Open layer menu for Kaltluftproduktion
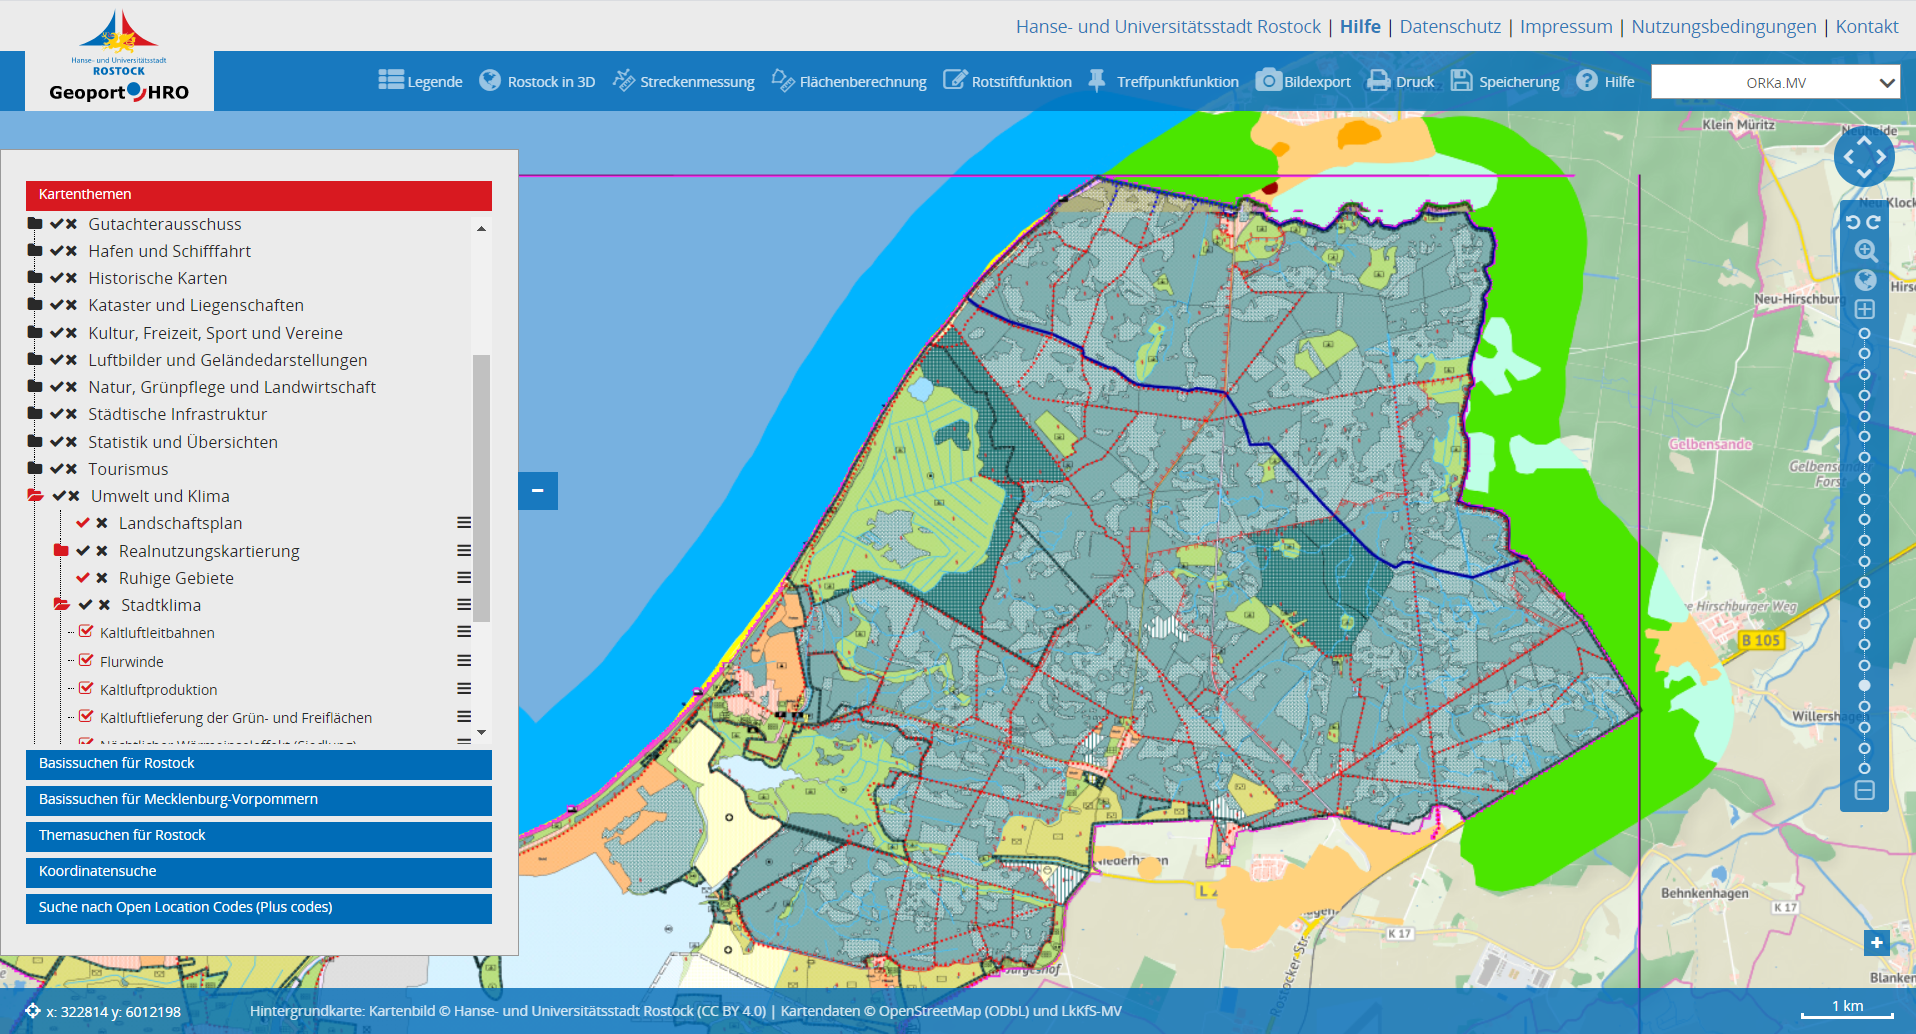This screenshot has width=1916, height=1034. [x=464, y=689]
